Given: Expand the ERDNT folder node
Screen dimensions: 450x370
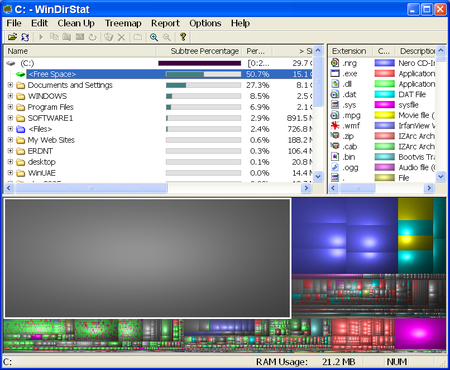Looking at the screenshot, I should point(10,151).
